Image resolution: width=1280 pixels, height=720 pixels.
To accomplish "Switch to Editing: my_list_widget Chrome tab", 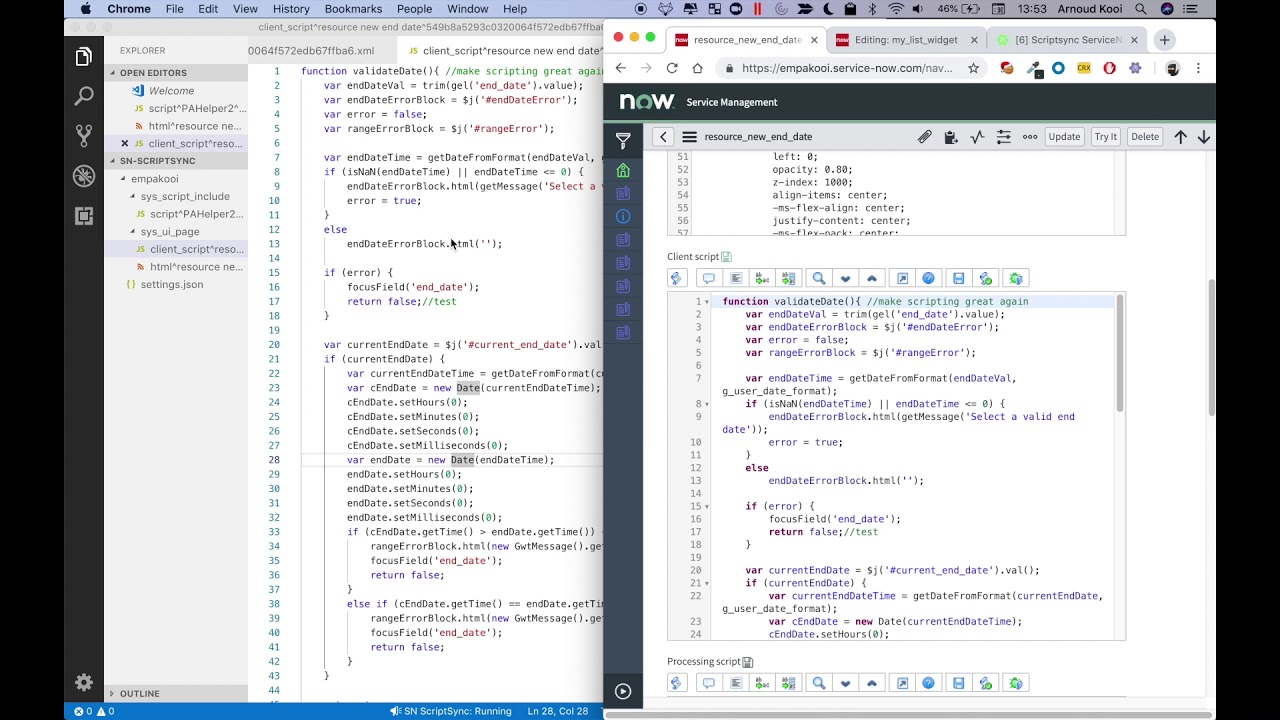I will (x=906, y=40).
